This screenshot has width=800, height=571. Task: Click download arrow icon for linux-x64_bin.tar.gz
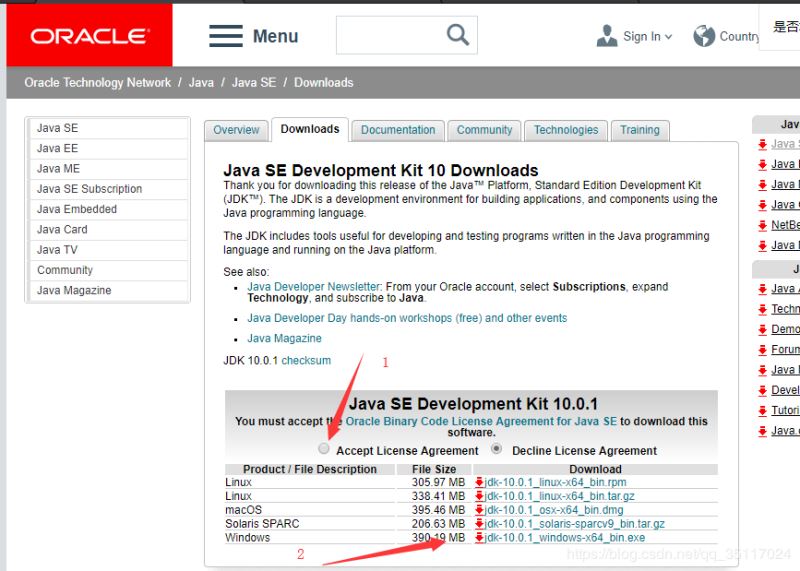pos(479,496)
